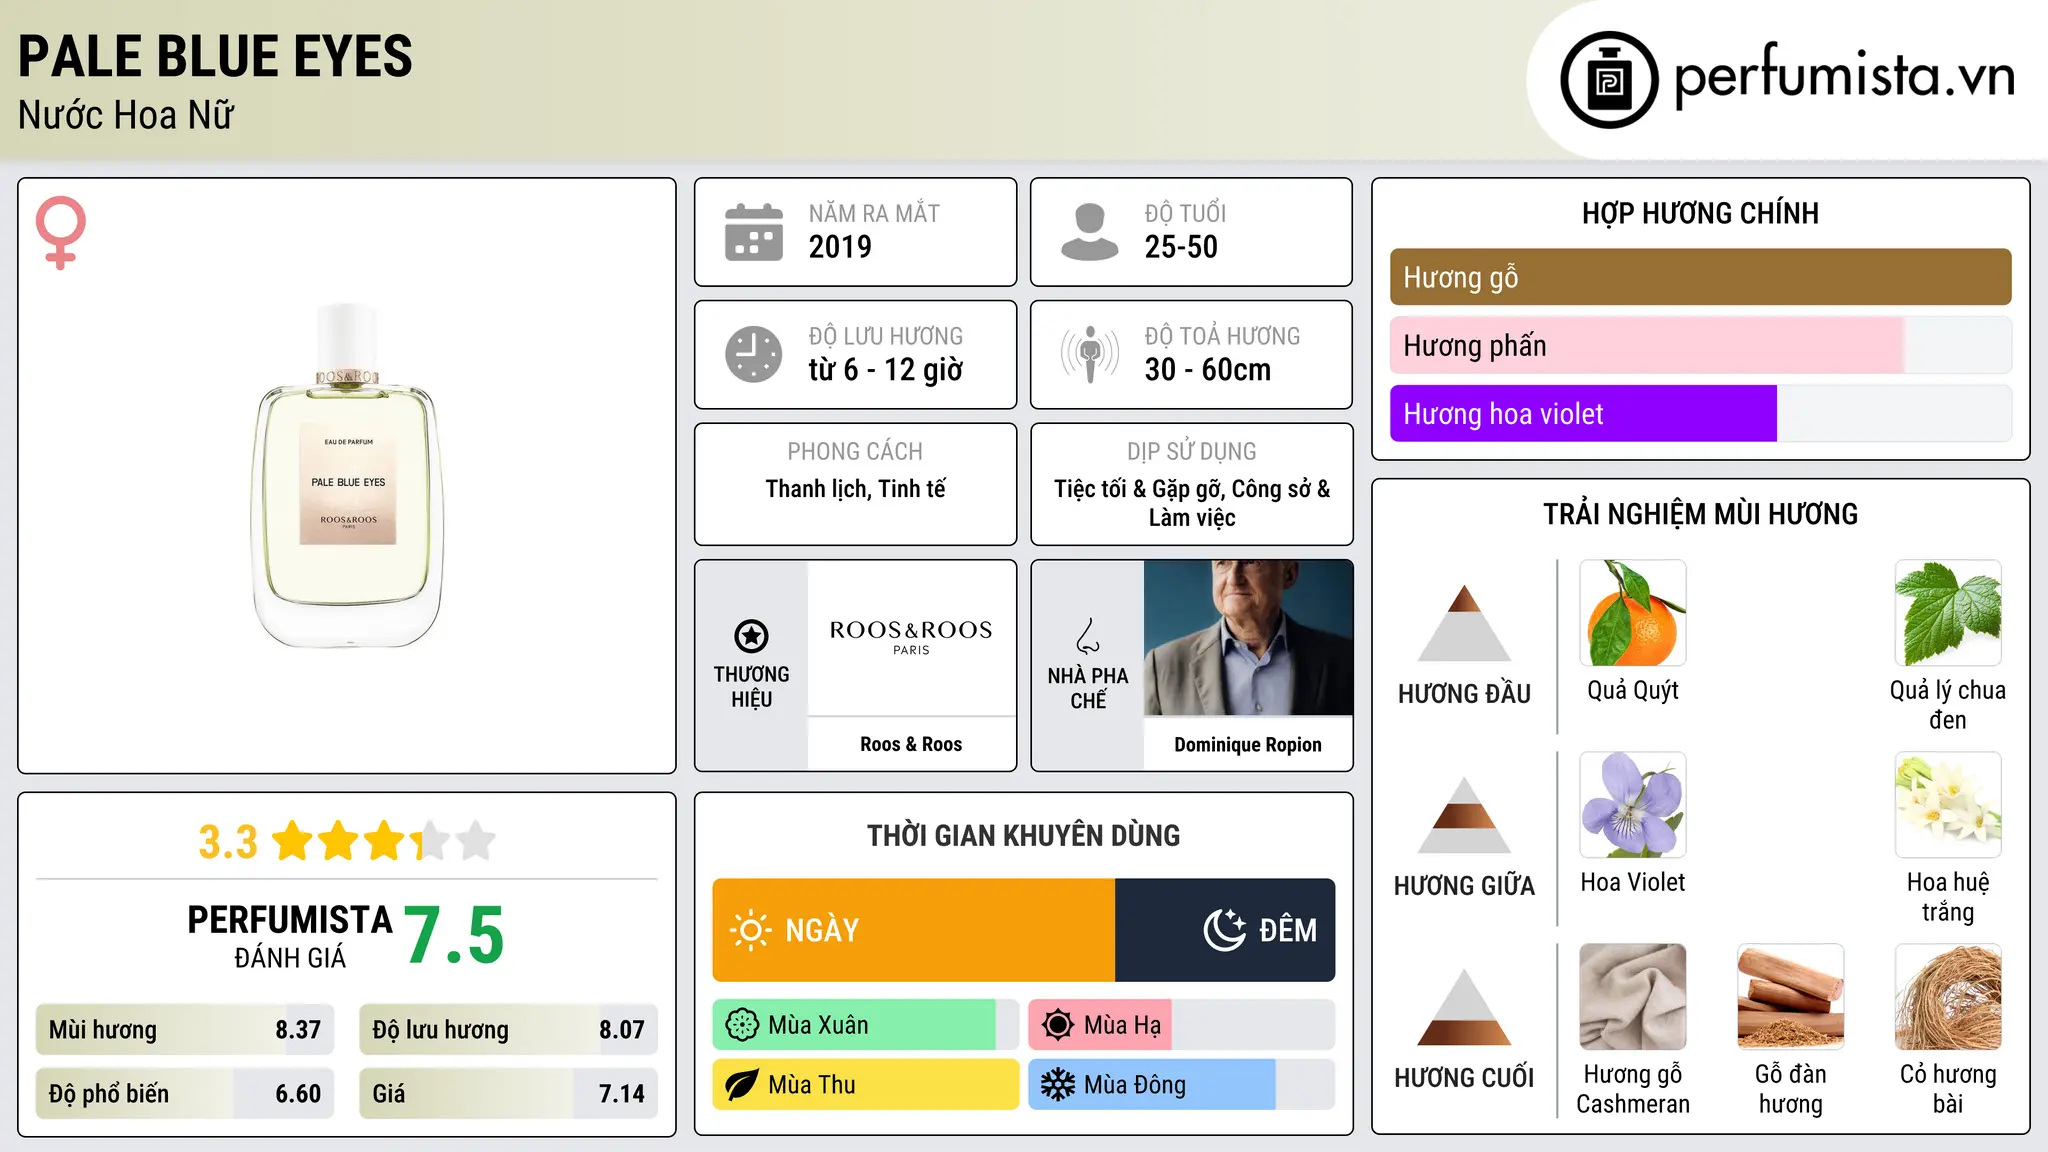Open the Roos & Roos Paris logo image
The image size is (2048, 1152).
point(911,637)
